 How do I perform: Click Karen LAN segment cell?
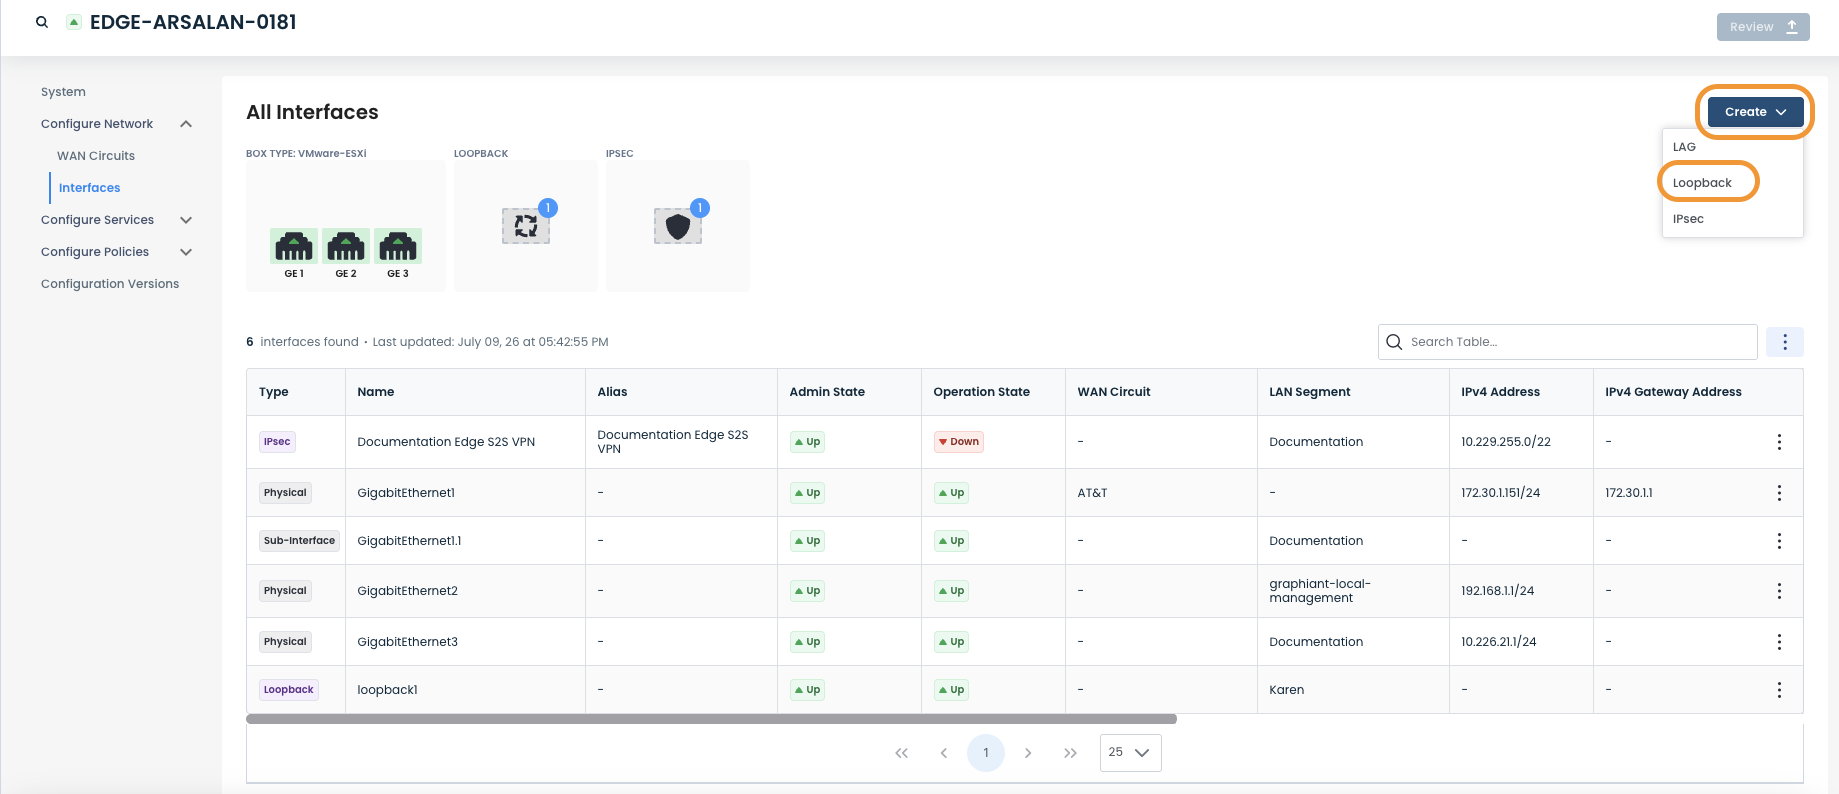click(x=1286, y=690)
